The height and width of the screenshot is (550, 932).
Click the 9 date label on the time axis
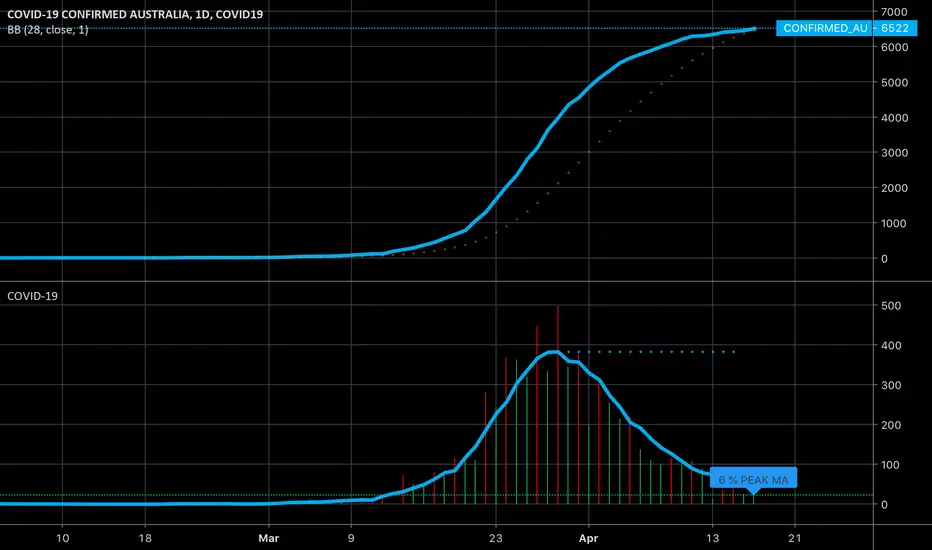coord(351,538)
